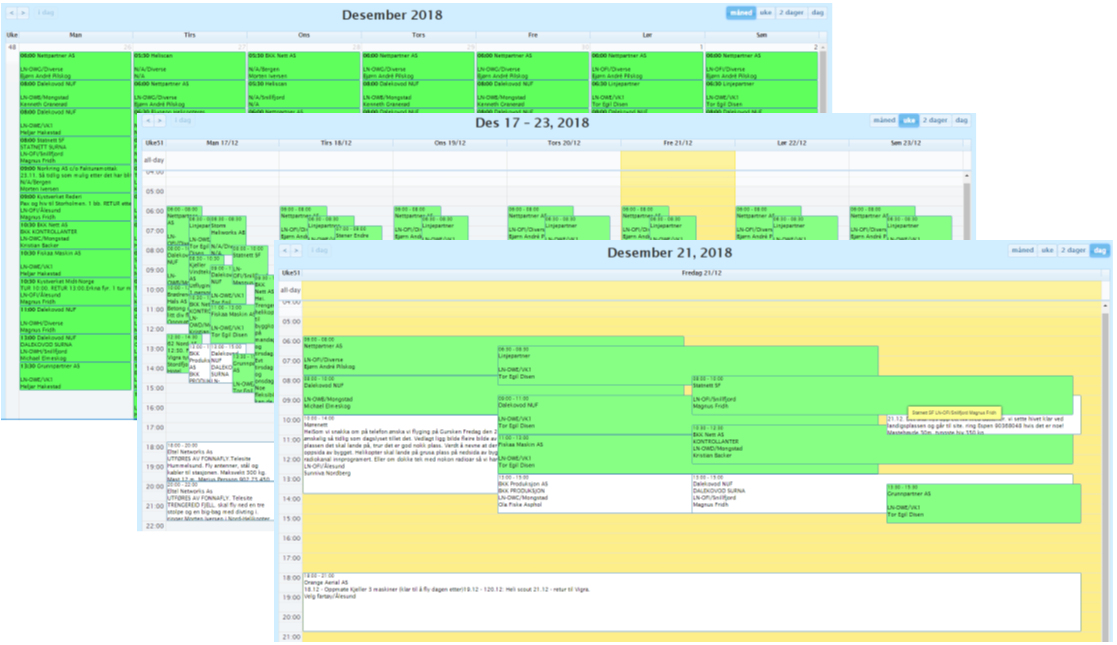
Task: Open 09:00 Kystverket Rederi event in month view
Action: tap(76, 207)
